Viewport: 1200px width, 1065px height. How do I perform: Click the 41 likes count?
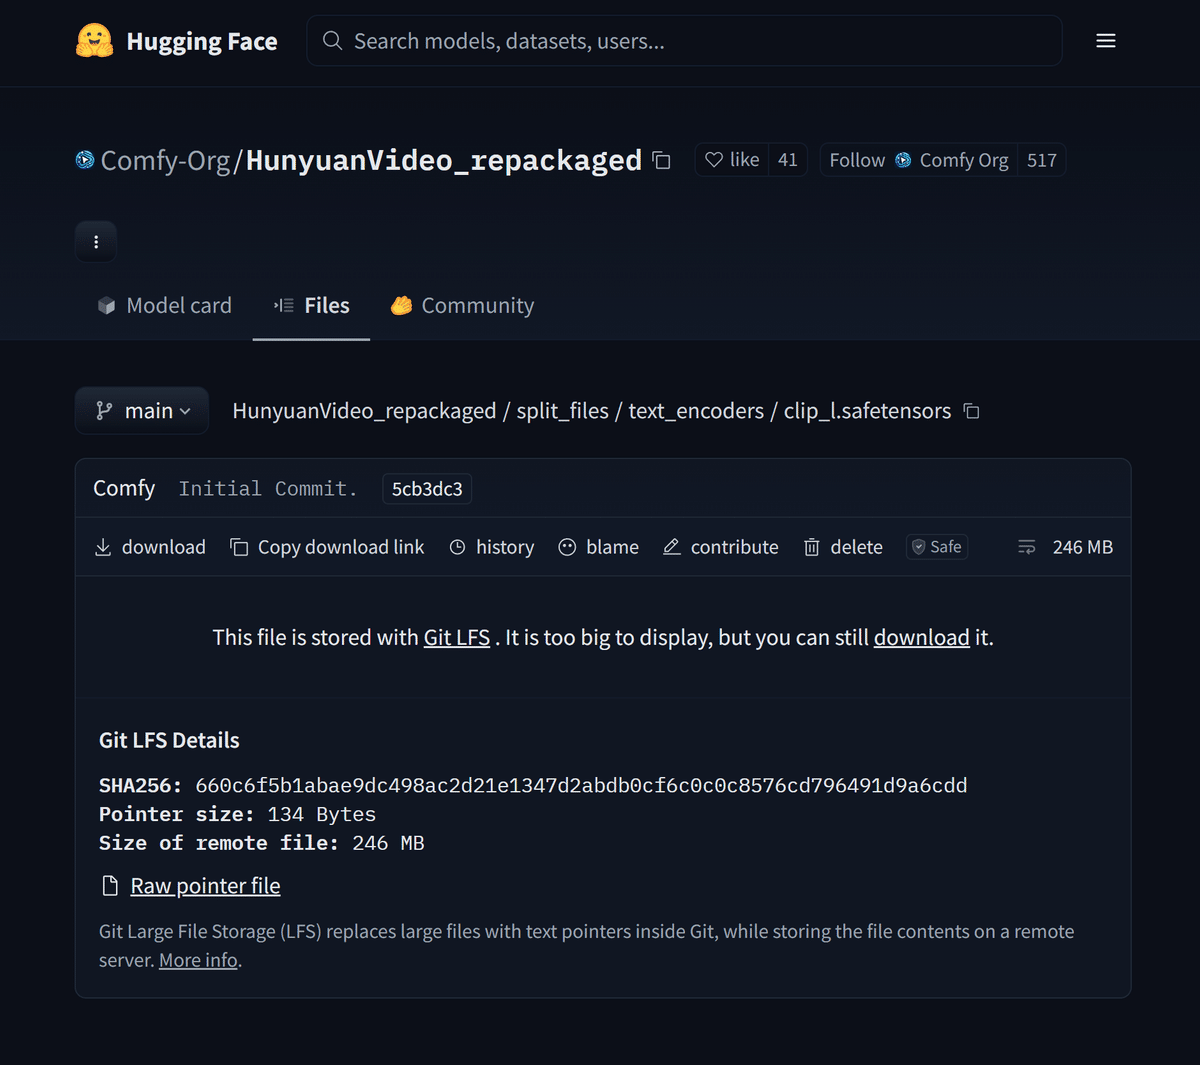pos(788,160)
